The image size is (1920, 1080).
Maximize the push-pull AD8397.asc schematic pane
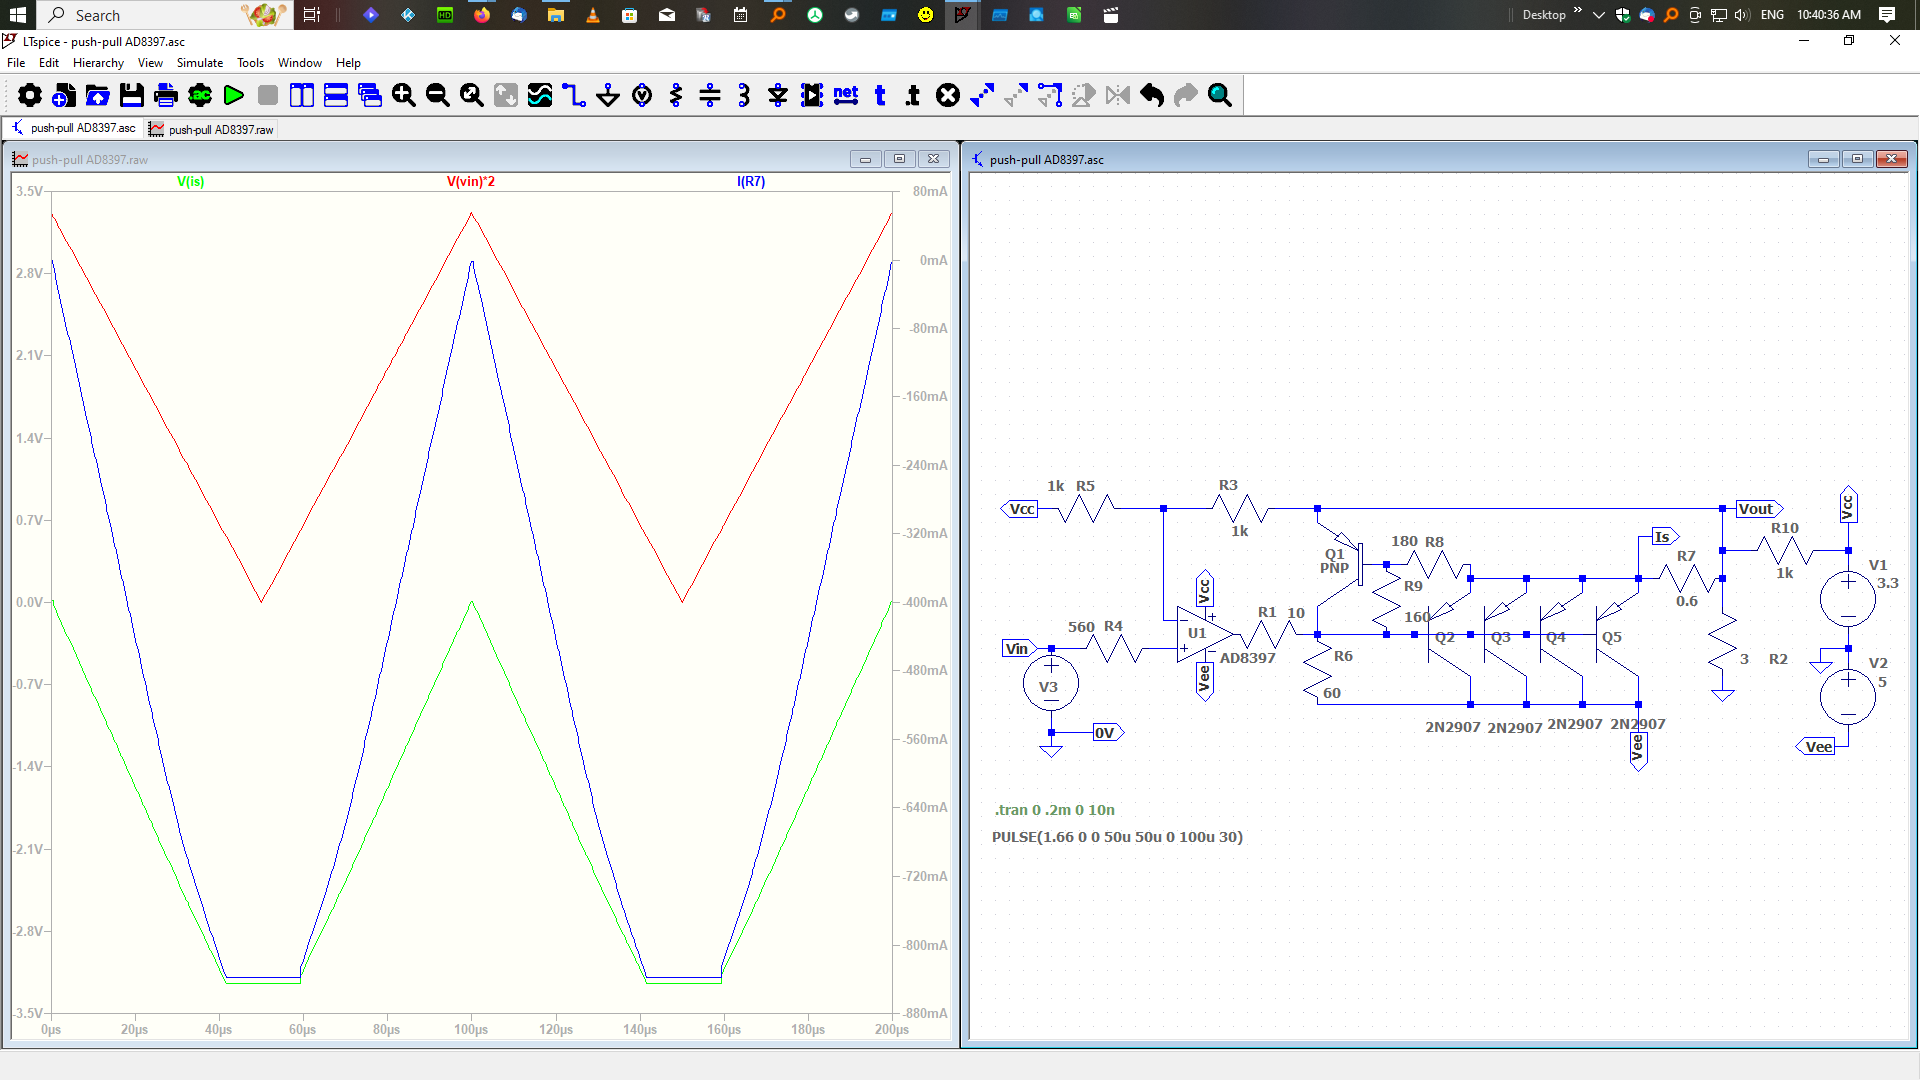click(x=1857, y=159)
